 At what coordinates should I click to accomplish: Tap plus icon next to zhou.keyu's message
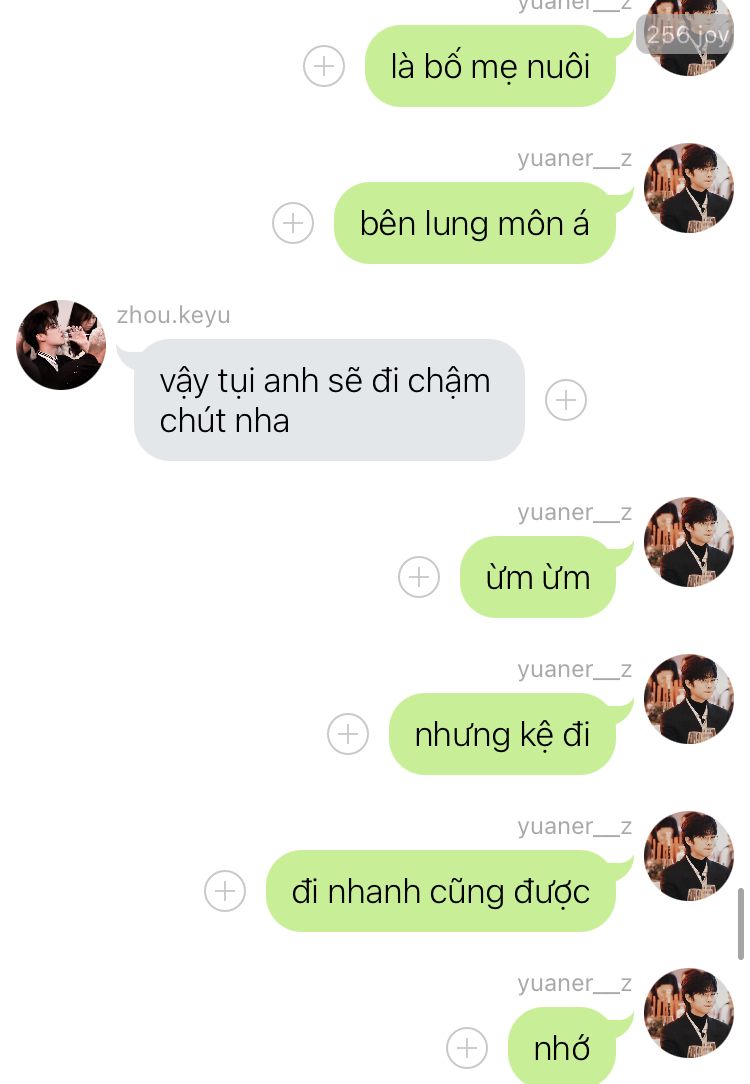pos(565,400)
